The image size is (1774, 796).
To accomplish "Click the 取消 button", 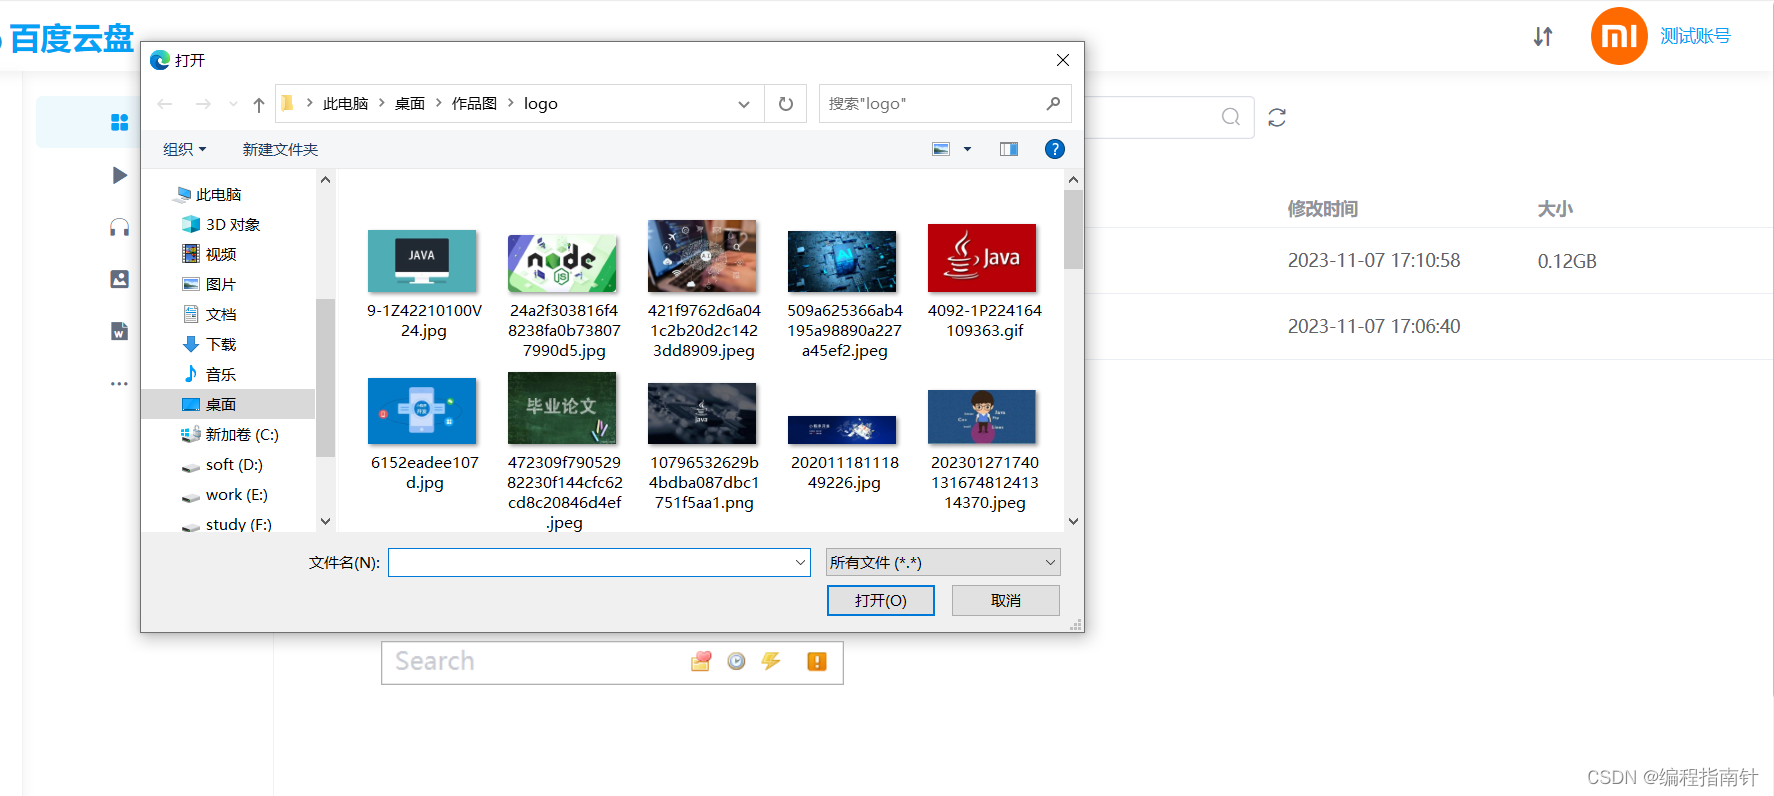I will (1005, 600).
